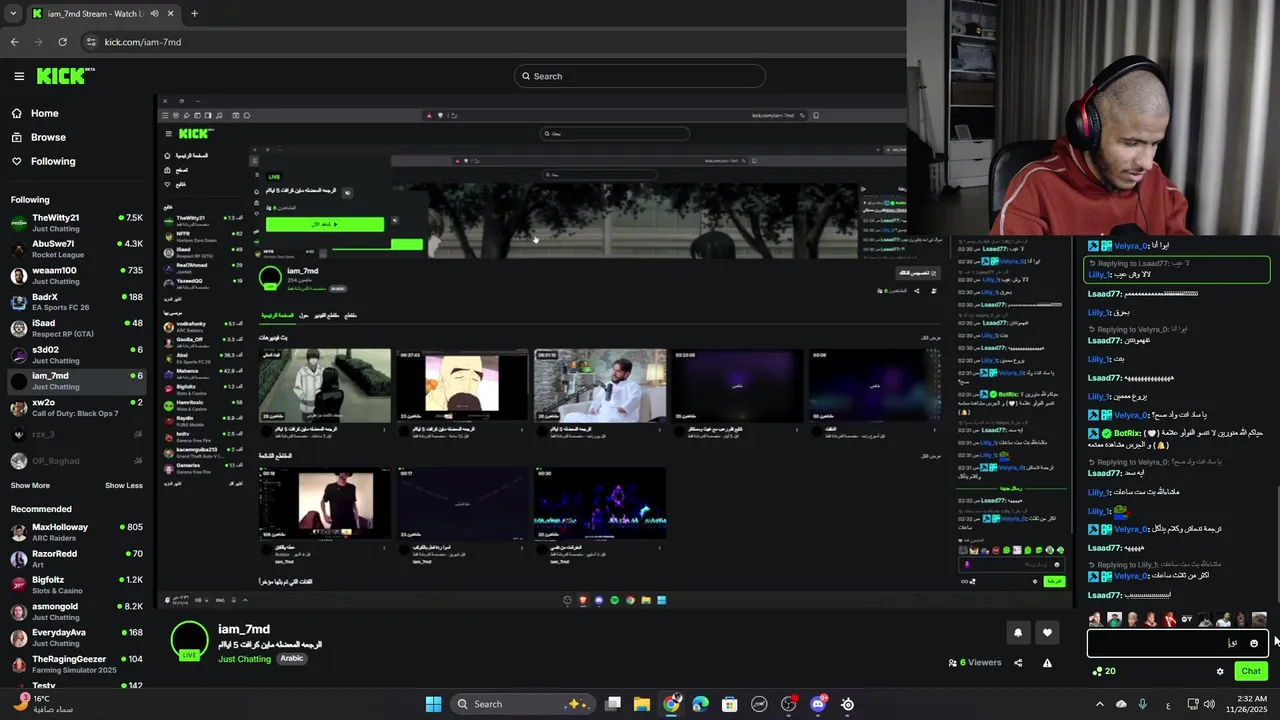Viewport: 1280px width, 720px height.
Task: Open channel points showing 20
Action: click(1104, 671)
